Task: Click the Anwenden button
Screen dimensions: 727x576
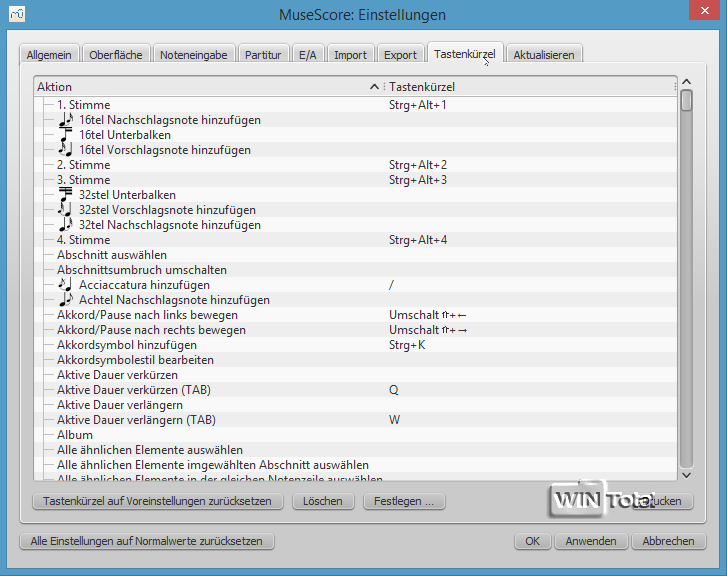Action: [591, 541]
